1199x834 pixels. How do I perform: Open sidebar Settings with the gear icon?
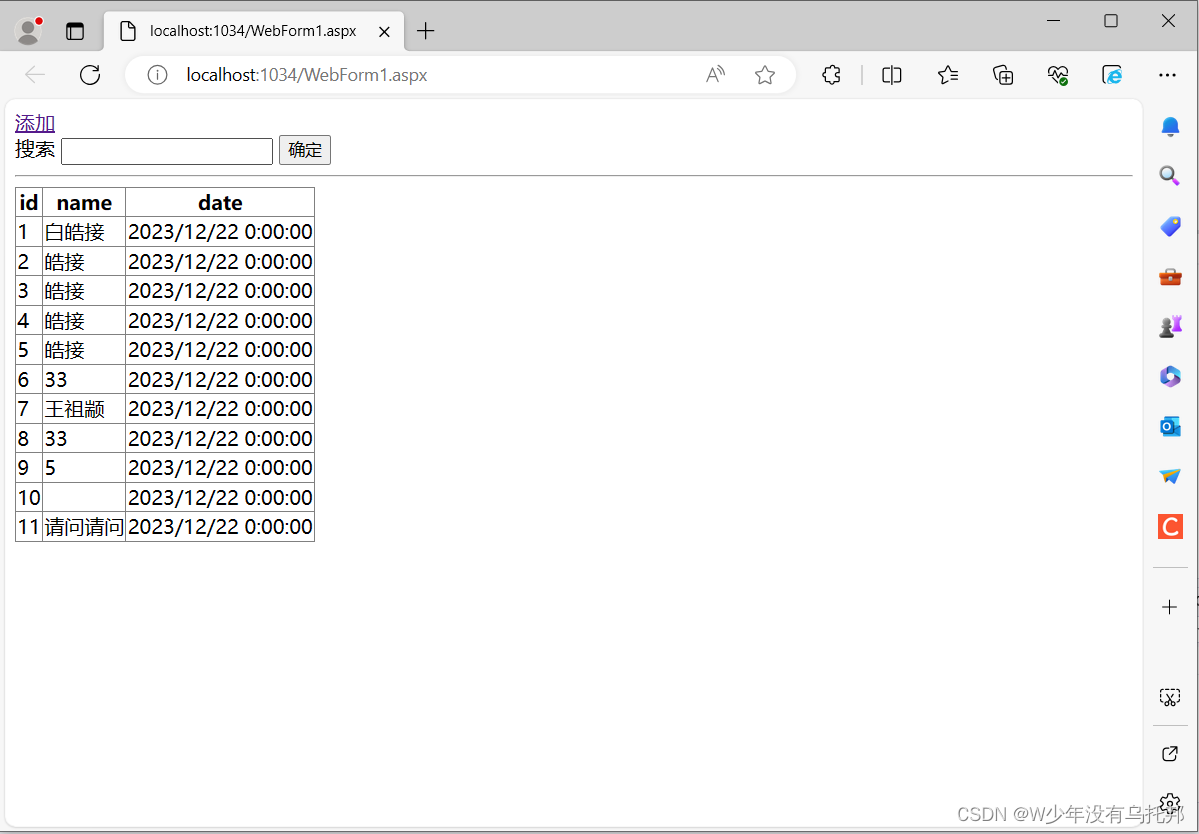click(1170, 803)
